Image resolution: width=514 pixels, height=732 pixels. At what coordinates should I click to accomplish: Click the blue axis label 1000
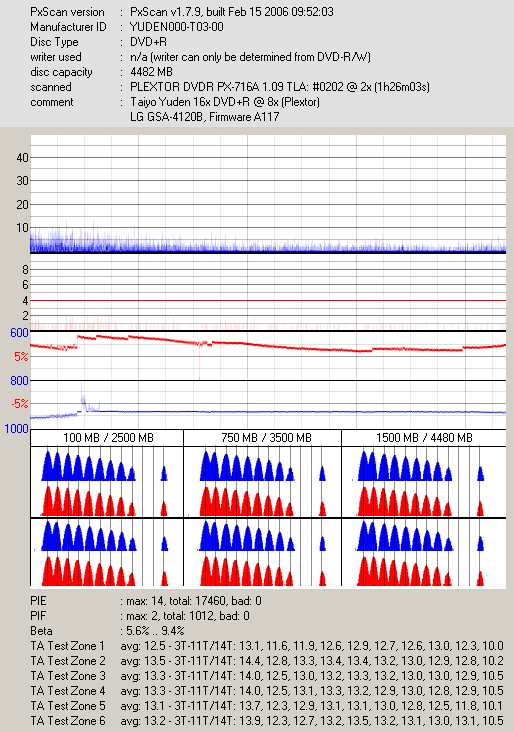(x=17, y=429)
